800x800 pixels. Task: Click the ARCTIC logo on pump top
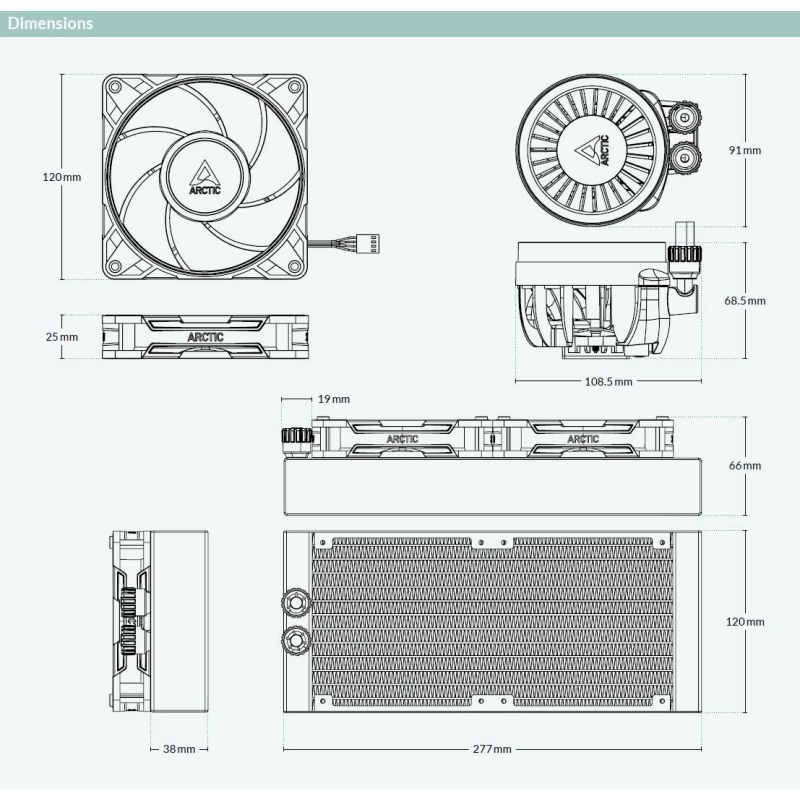[x=593, y=150]
